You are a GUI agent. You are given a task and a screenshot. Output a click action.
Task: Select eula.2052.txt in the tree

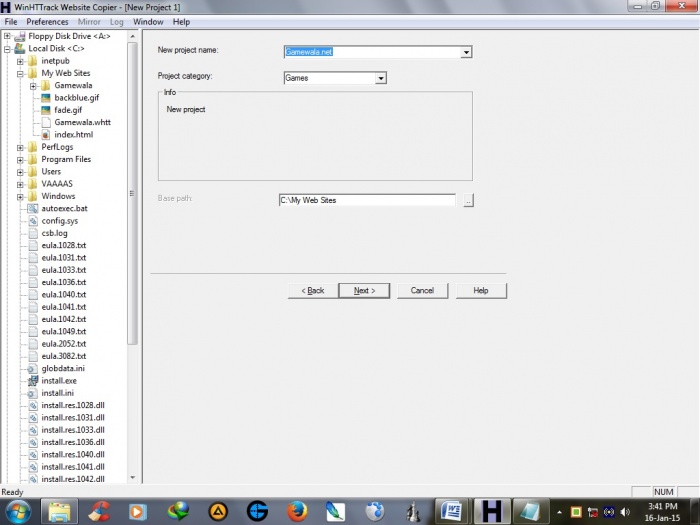(63, 344)
